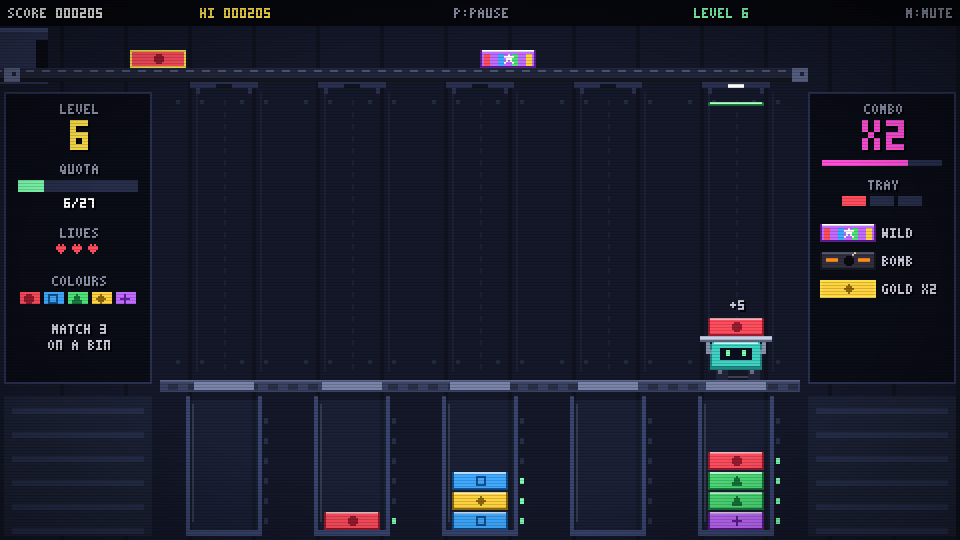Click the last heart in LIVES
This screenshot has height=540, width=960.
(x=92, y=249)
